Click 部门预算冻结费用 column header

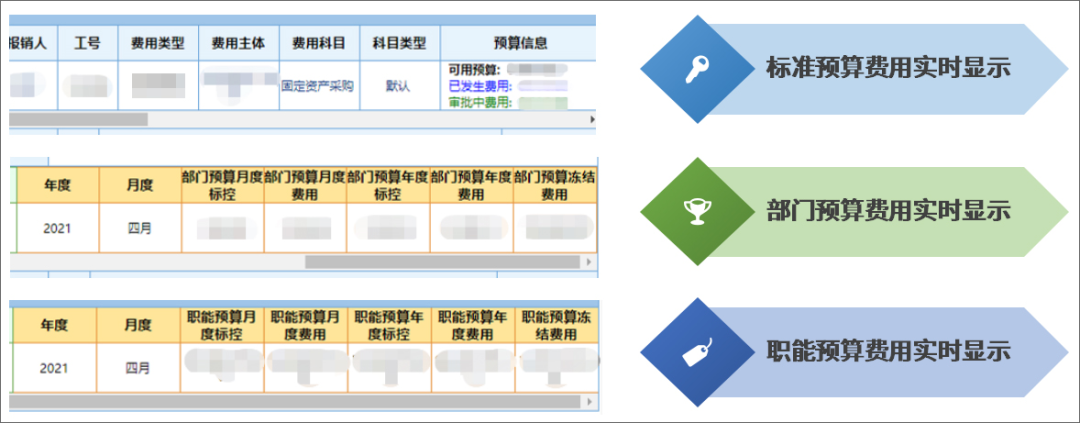(x=555, y=185)
